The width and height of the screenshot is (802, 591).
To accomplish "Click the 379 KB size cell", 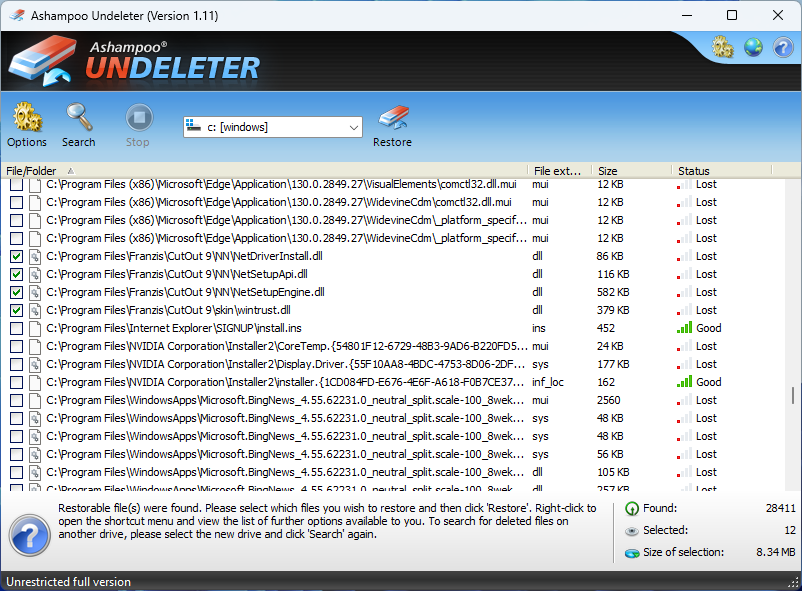I will click(x=613, y=310).
